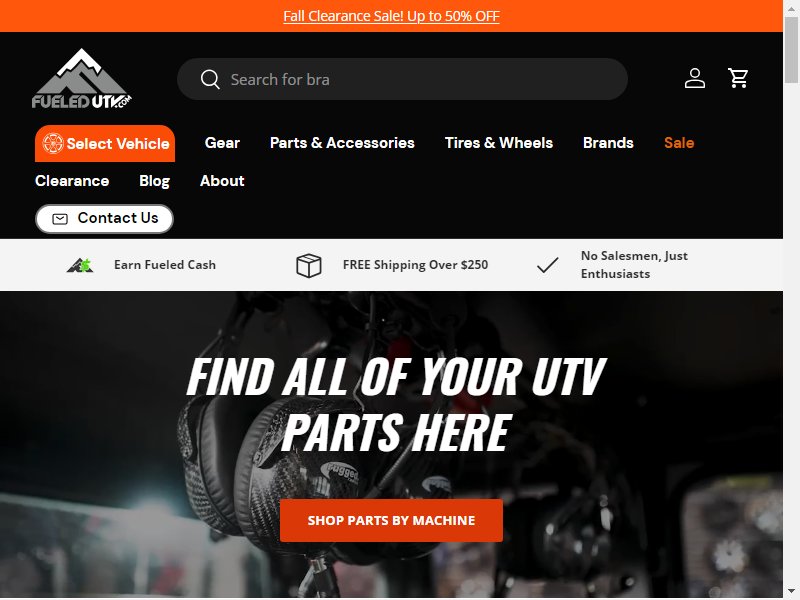
Task: Expand the Tires & Wheels menu
Action: [x=498, y=143]
